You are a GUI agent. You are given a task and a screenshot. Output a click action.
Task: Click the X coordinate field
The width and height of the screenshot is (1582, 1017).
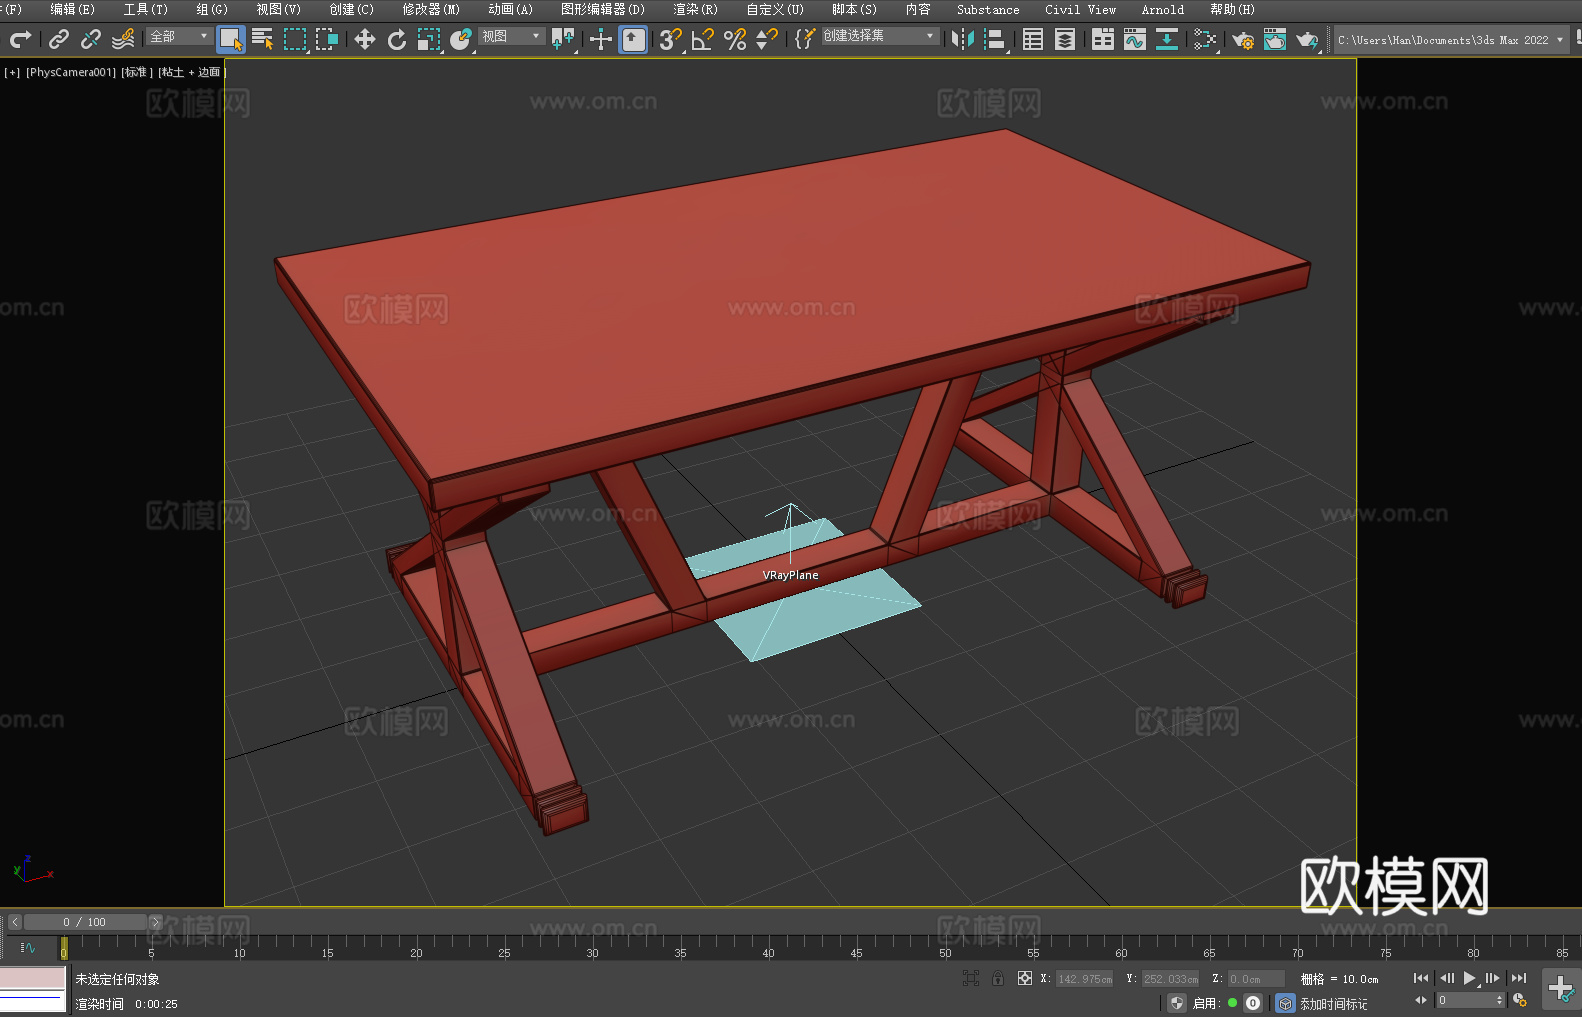tap(1084, 979)
